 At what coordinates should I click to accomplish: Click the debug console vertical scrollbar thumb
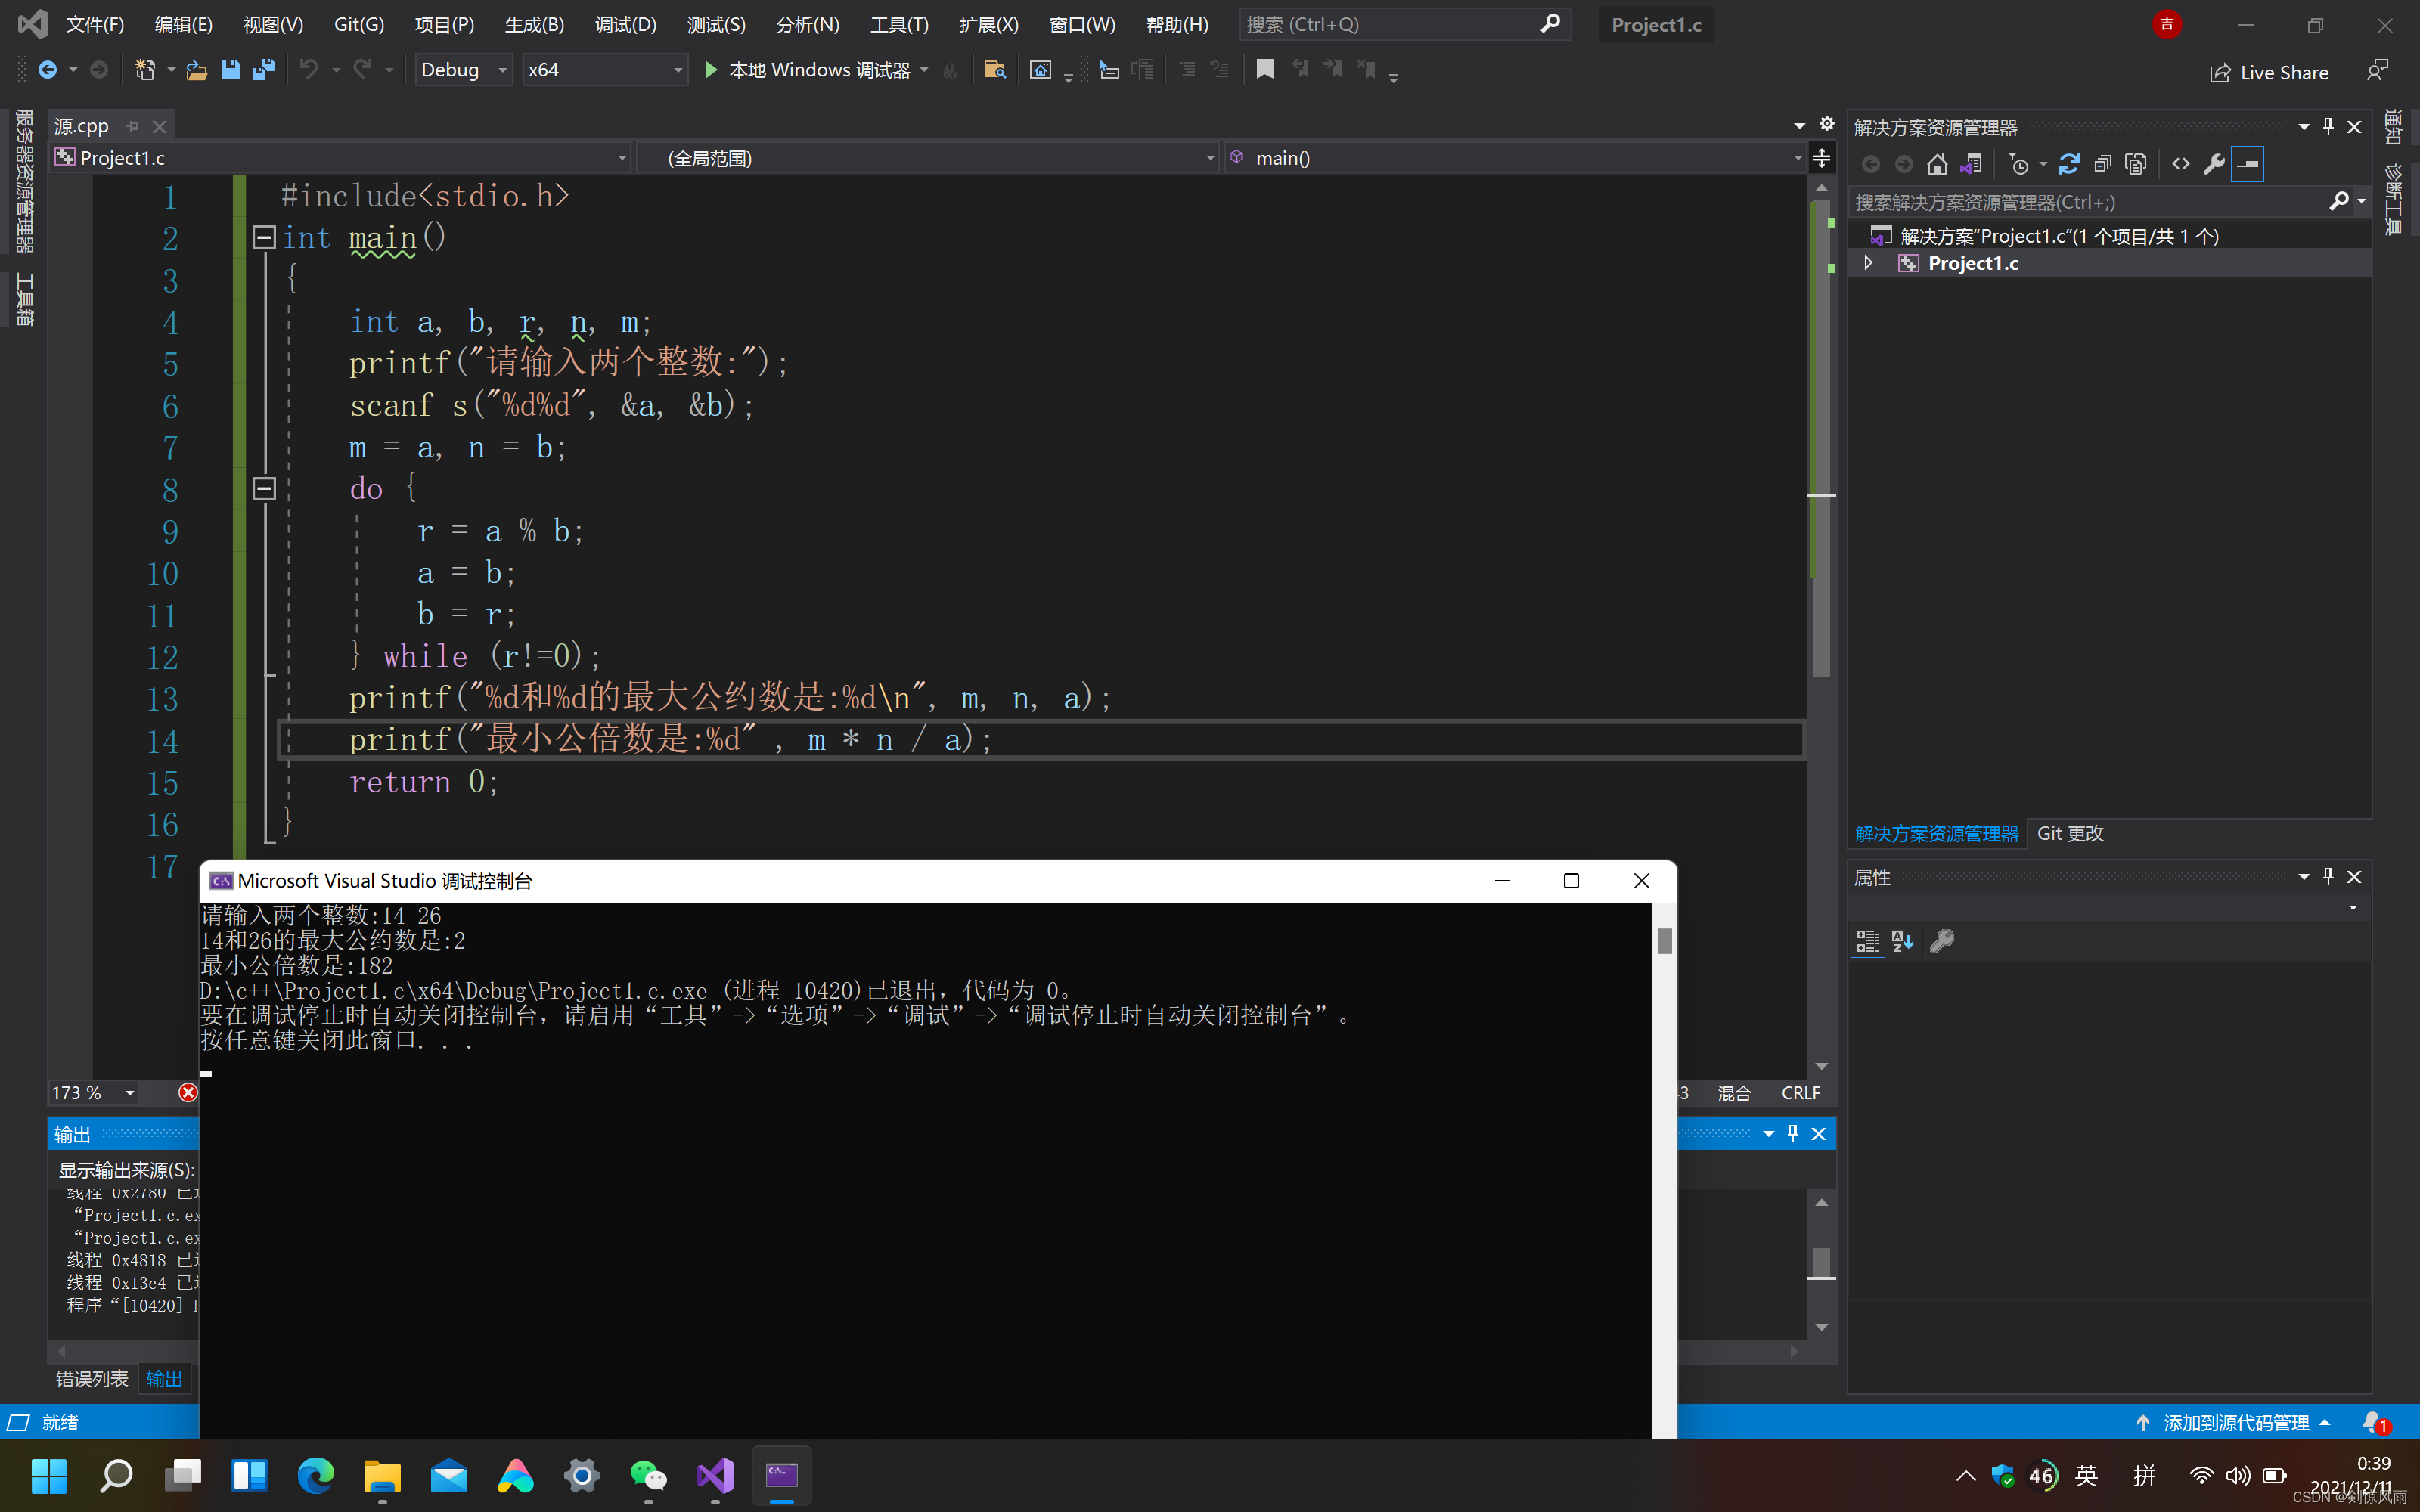click(1664, 941)
